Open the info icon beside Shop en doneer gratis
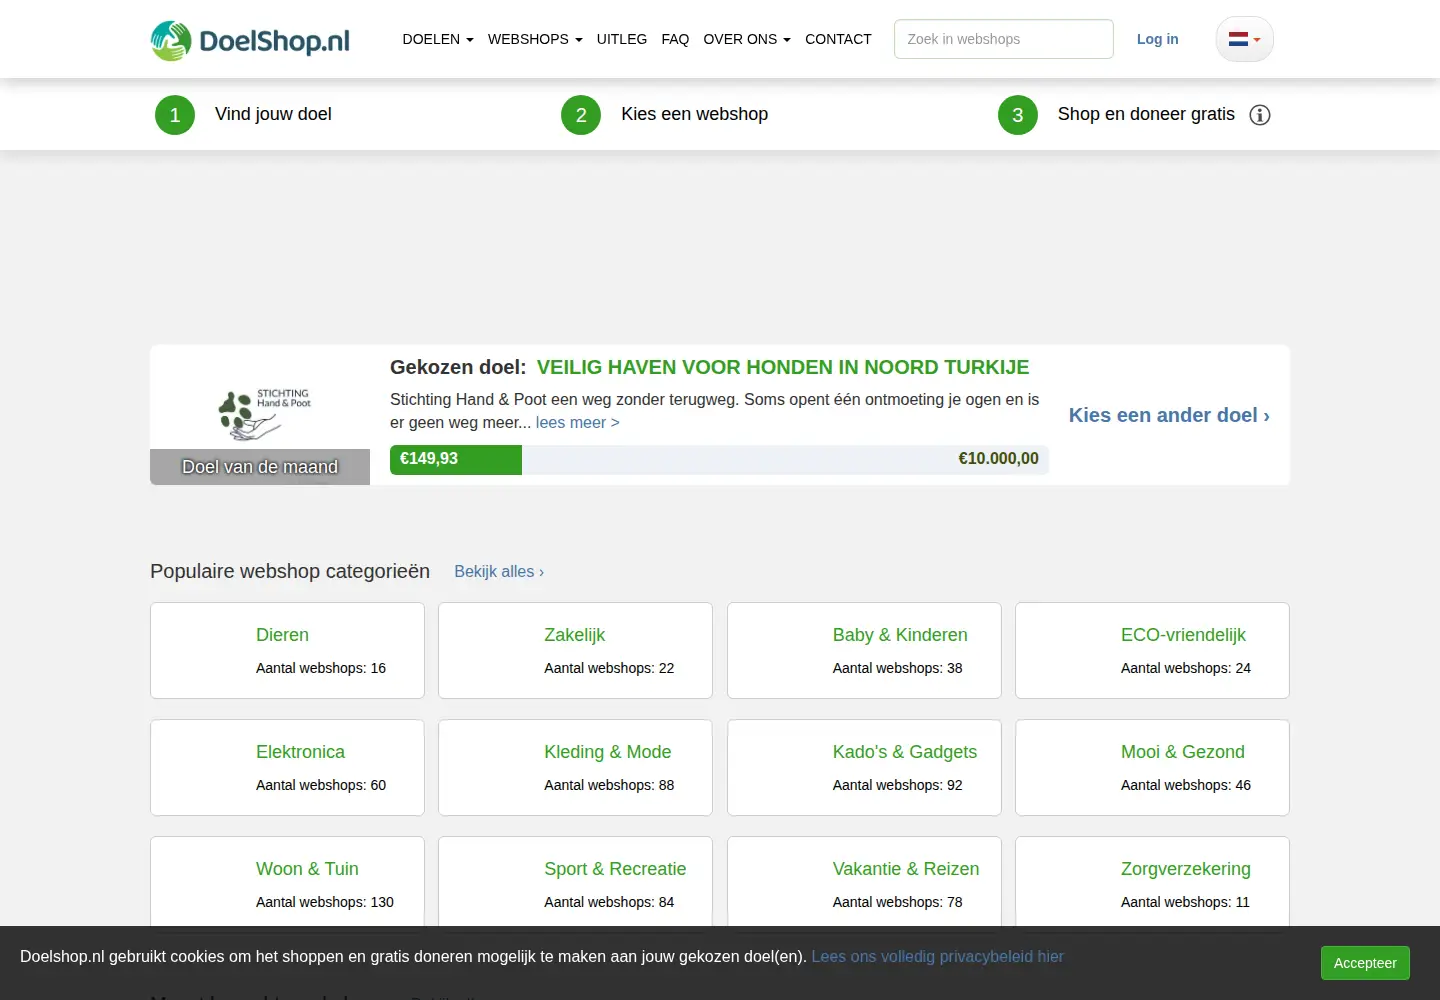 coord(1260,115)
